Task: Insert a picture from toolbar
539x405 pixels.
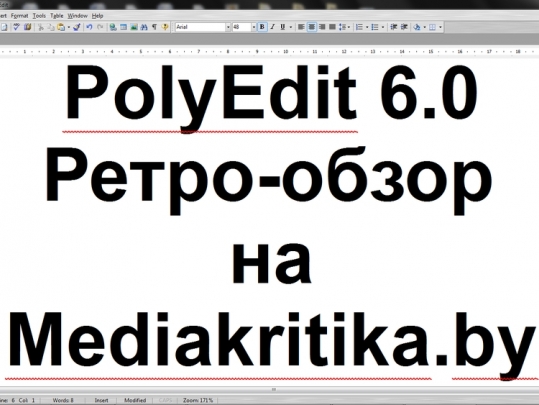Action: (134, 27)
